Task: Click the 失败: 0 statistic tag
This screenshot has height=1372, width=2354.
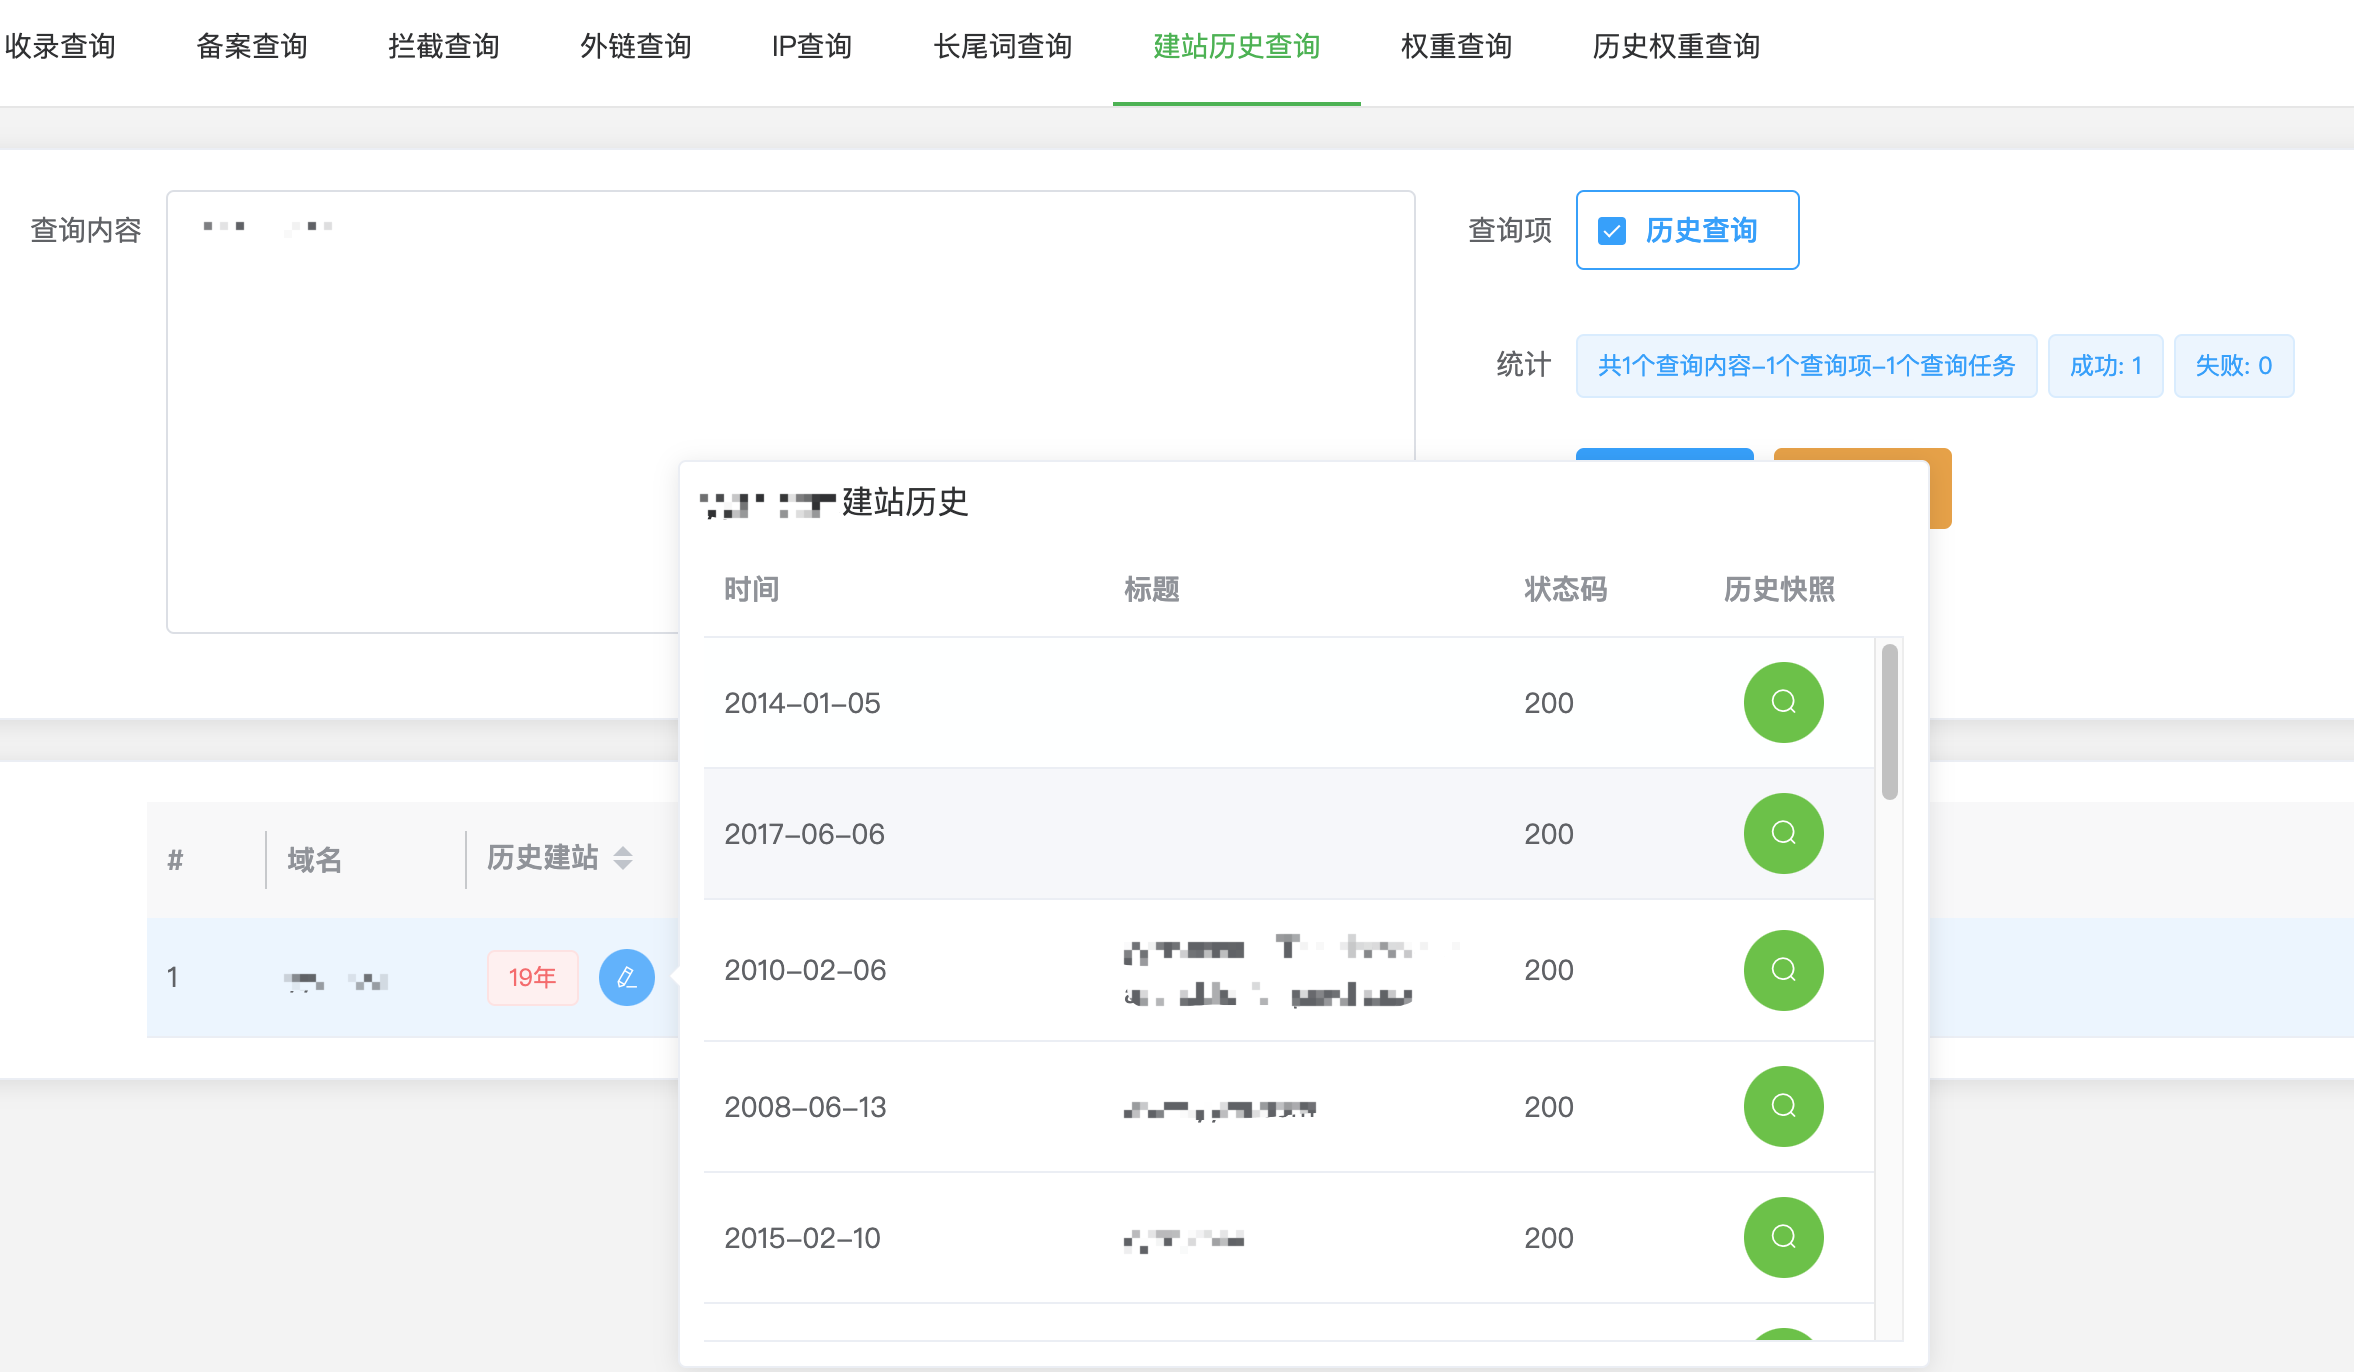Action: [x=2234, y=366]
